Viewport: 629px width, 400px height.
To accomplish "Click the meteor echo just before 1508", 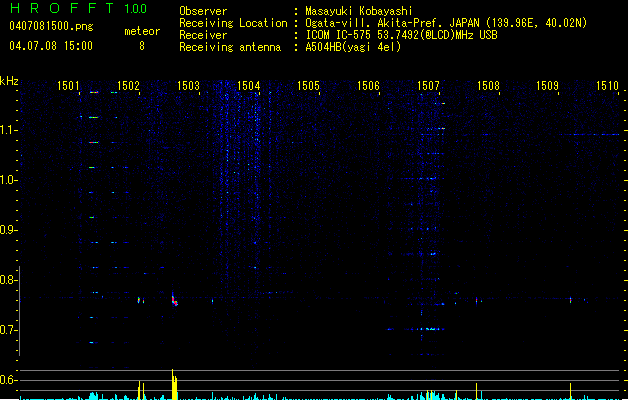I will 477,300.
